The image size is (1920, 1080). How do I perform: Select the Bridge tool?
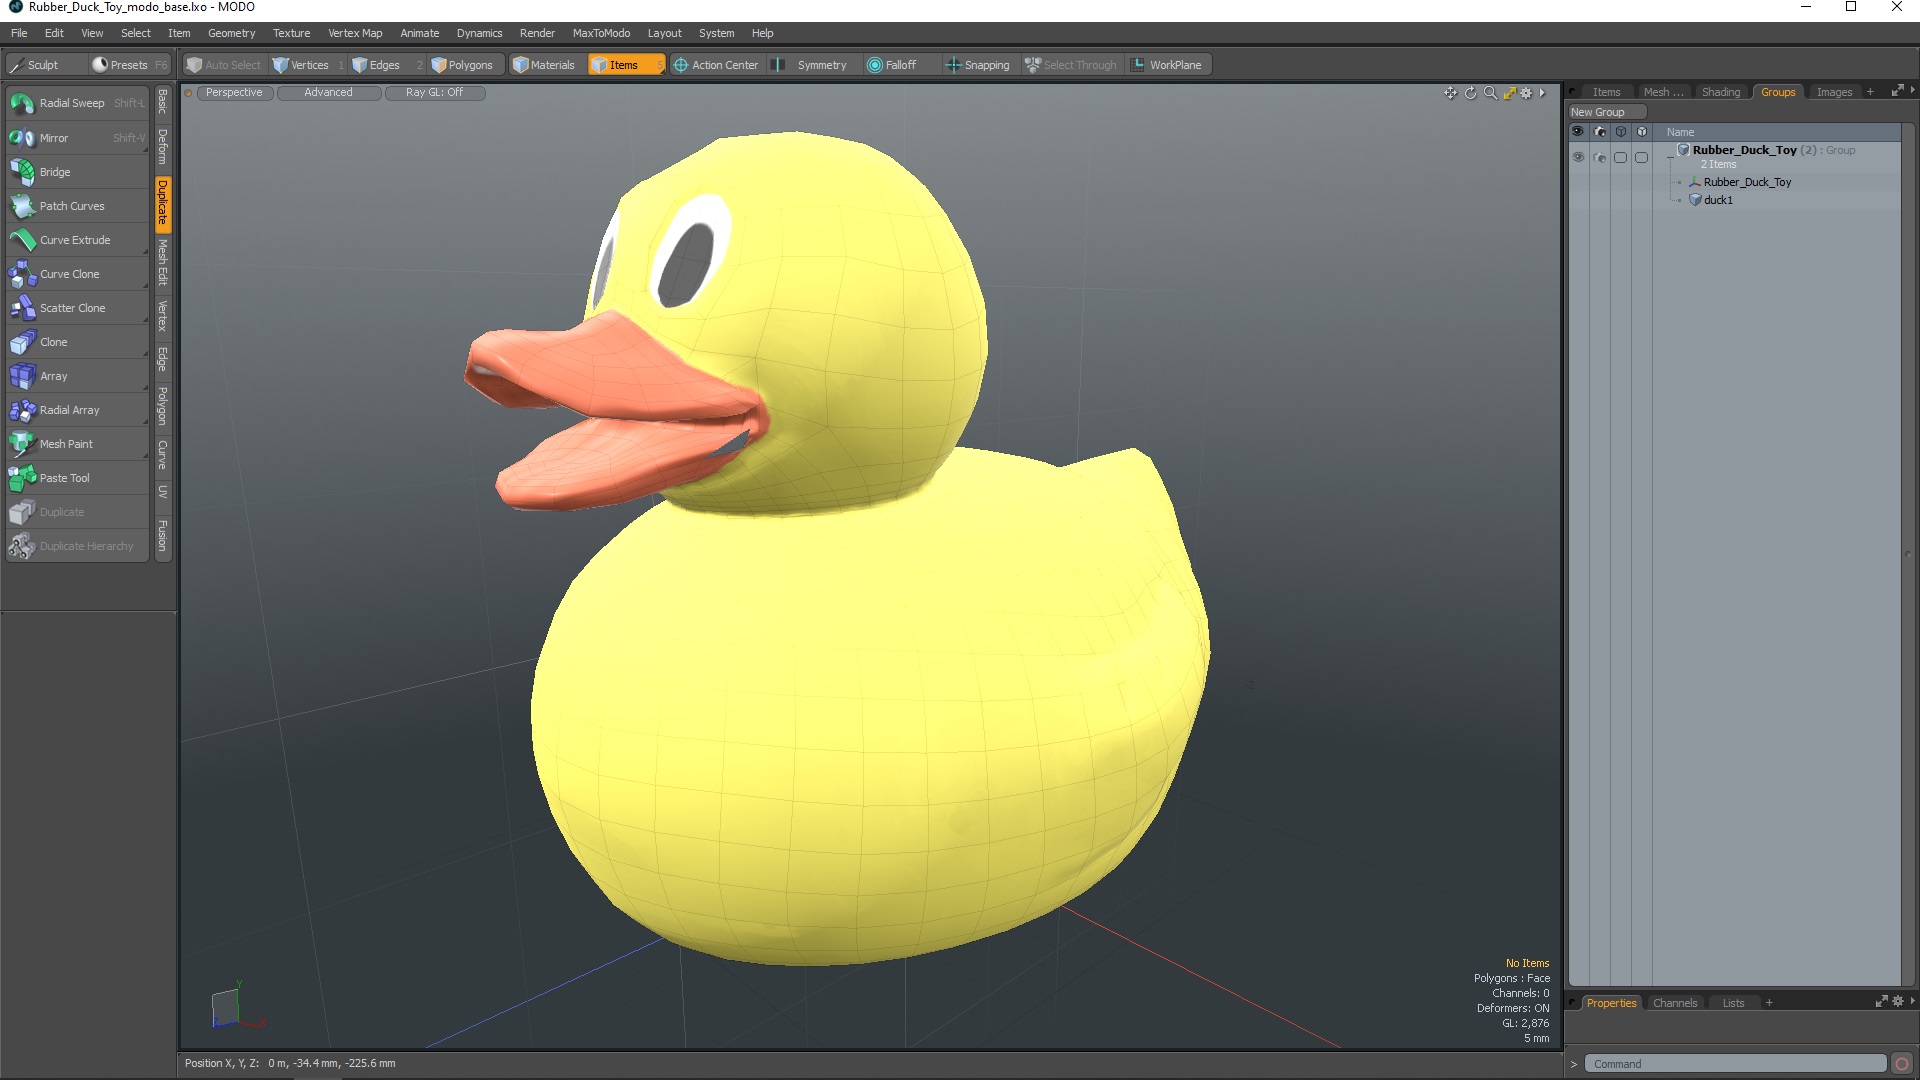[54, 171]
